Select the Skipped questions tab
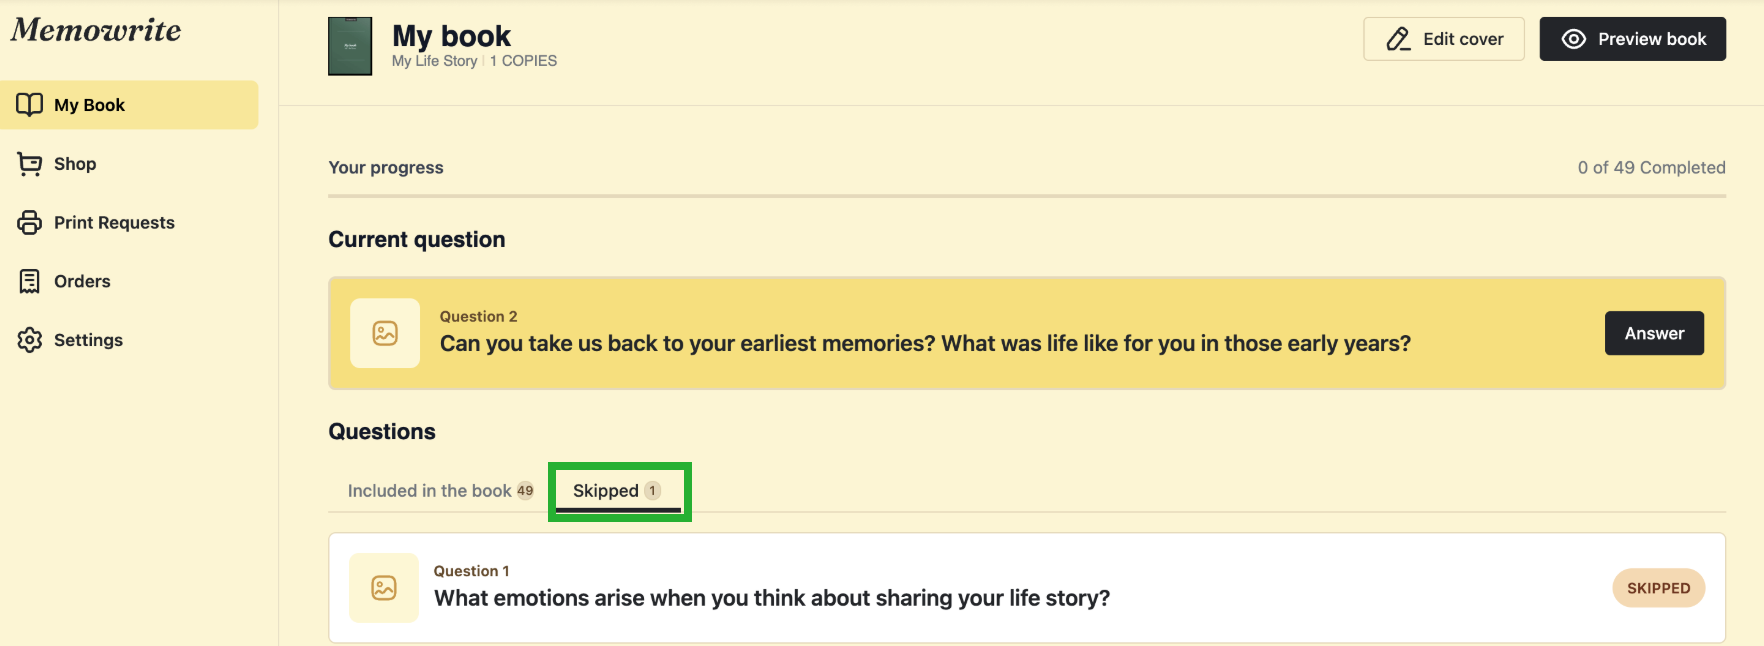Image resolution: width=1764 pixels, height=646 pixels. pos(617,491)
